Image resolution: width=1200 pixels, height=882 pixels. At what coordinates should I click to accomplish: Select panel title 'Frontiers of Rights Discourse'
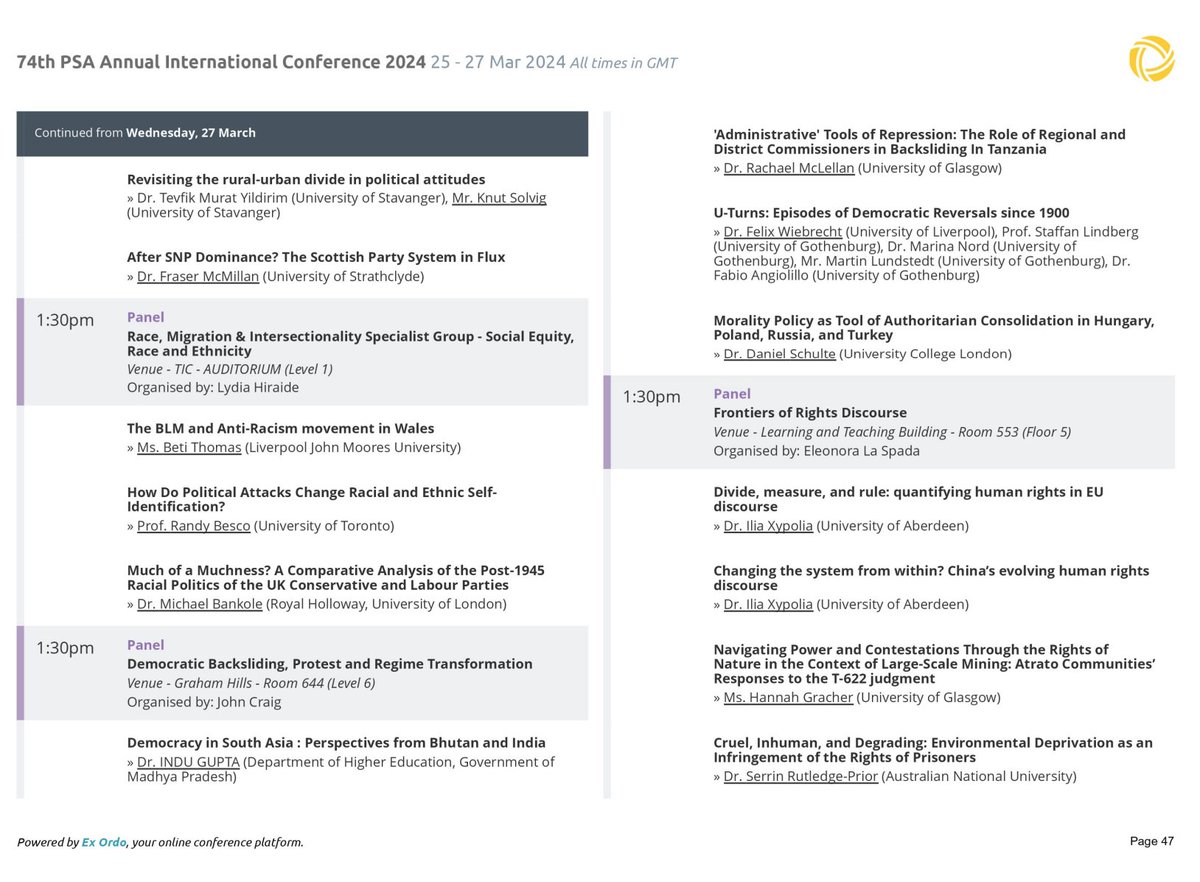pos(810,413)
